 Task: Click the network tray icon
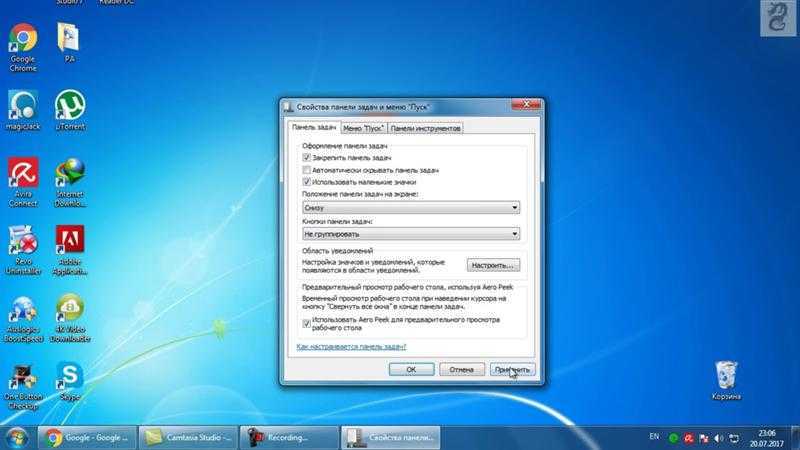734,438
